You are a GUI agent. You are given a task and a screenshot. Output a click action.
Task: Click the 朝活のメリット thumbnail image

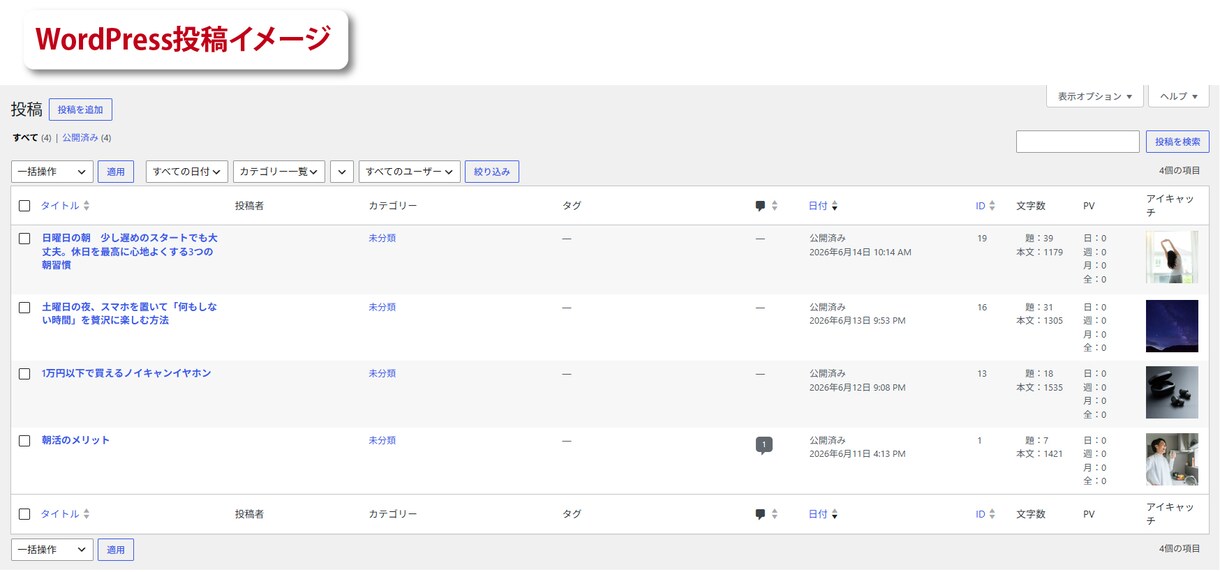[1172, 459]
